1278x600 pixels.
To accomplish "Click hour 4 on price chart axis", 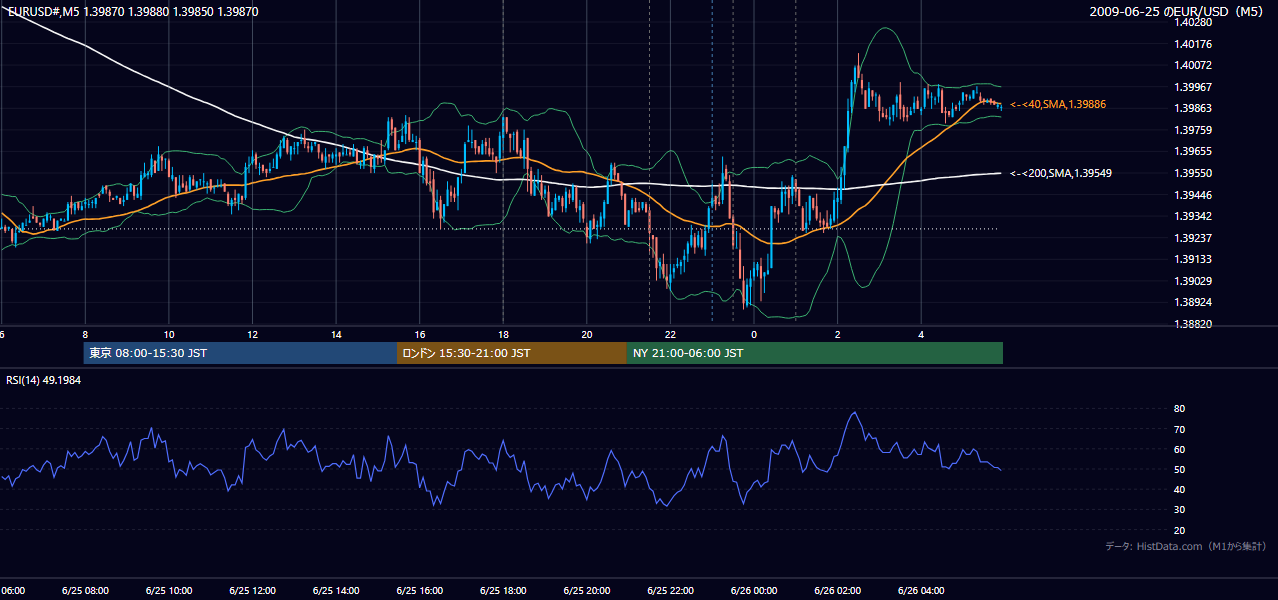I will [x=922, y=334].
